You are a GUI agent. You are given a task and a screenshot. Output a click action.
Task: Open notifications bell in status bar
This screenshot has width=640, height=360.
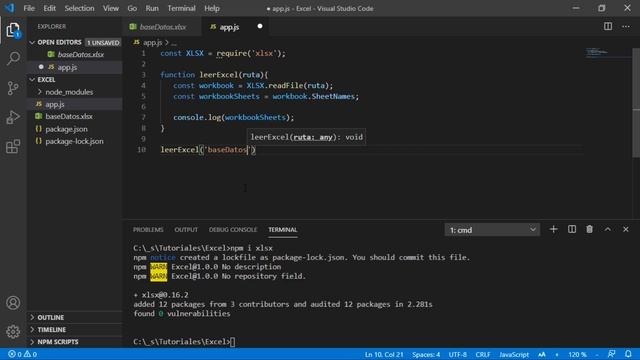[x=628, y=354]
